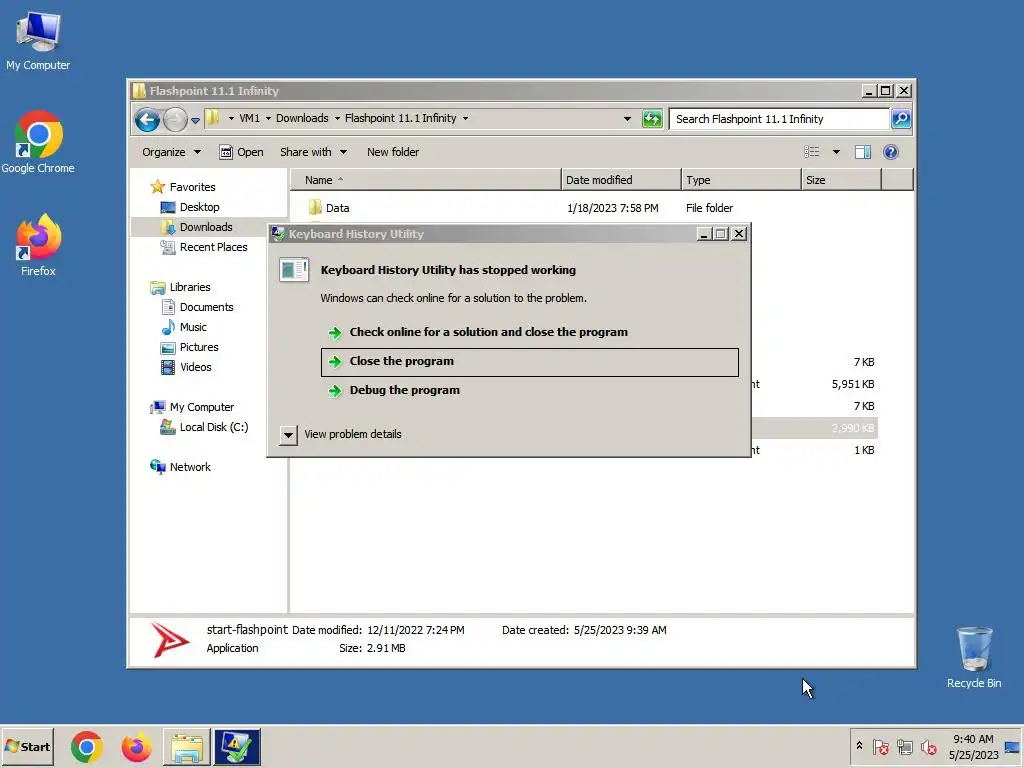Sort by Type column header
Viewport: 1024px width, 768px height.
[741, 180]
